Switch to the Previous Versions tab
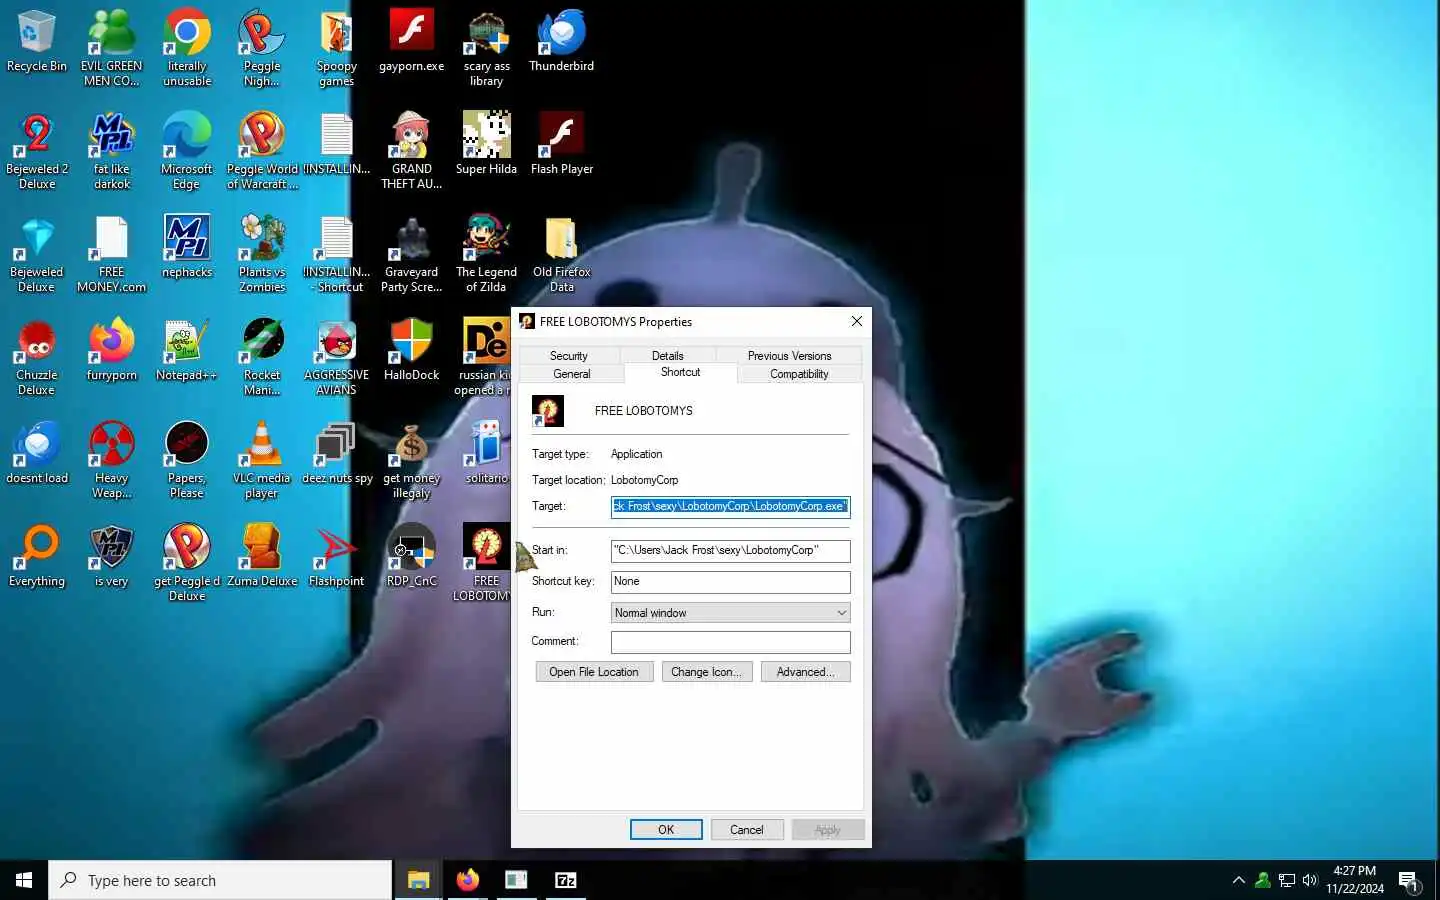1440x900 pixels. [x=789, y=356]
